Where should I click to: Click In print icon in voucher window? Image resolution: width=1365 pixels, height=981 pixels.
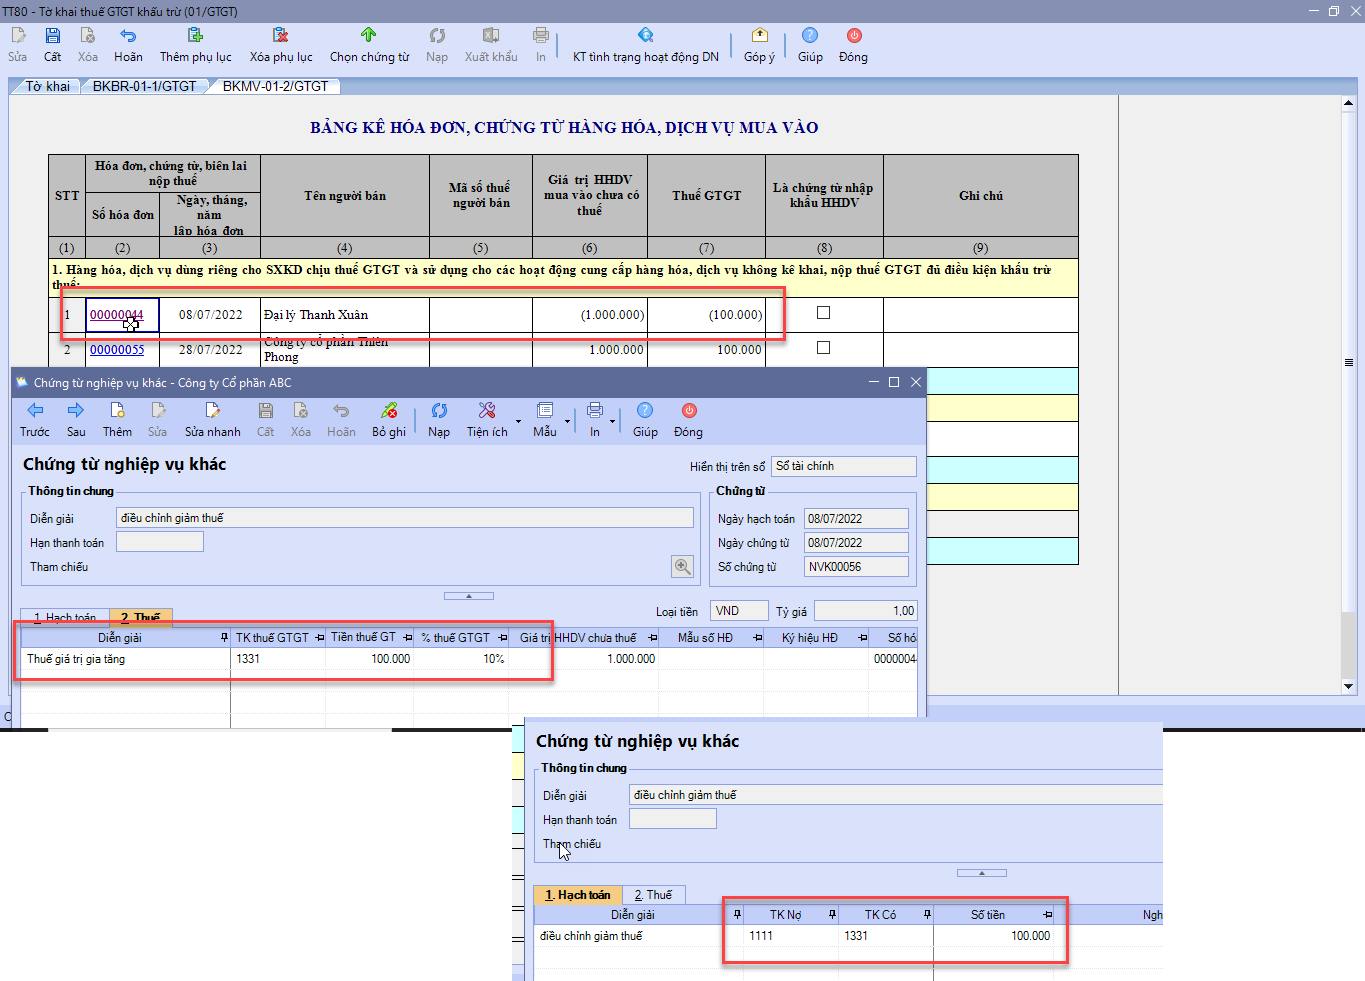[x=595, y=410]
